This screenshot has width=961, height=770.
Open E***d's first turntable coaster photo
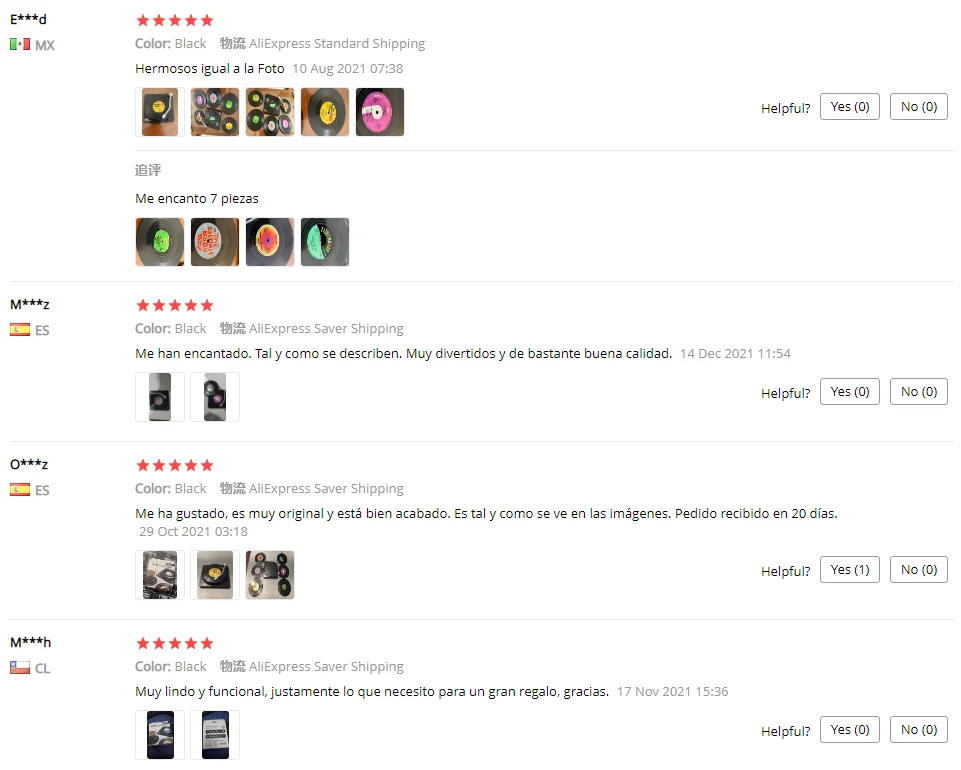tap(160, 112)
